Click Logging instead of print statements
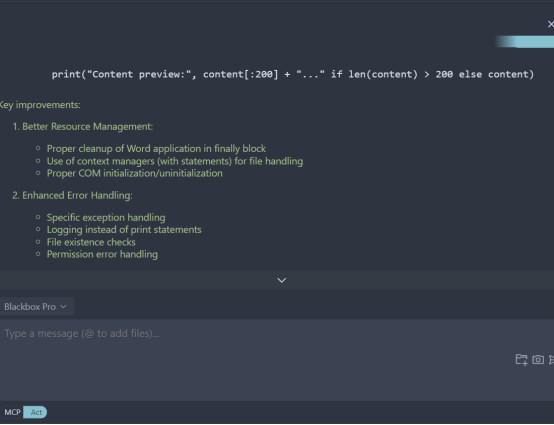This screenshot has height=425, width=554. [124, 230]
